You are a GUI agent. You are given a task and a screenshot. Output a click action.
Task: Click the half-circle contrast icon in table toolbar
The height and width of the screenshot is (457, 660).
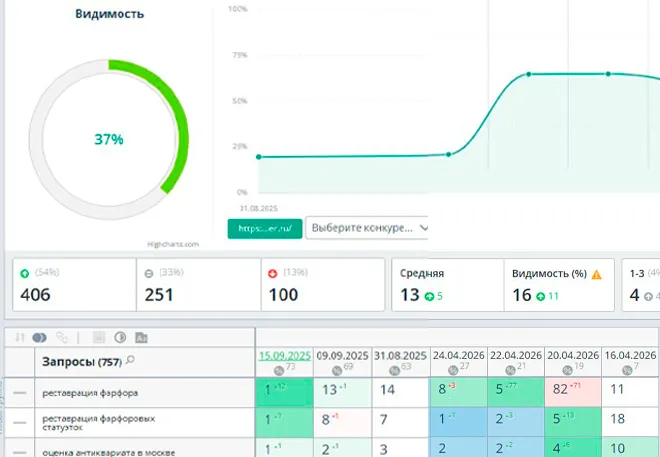pyautogui.click(x=119, y=338)
